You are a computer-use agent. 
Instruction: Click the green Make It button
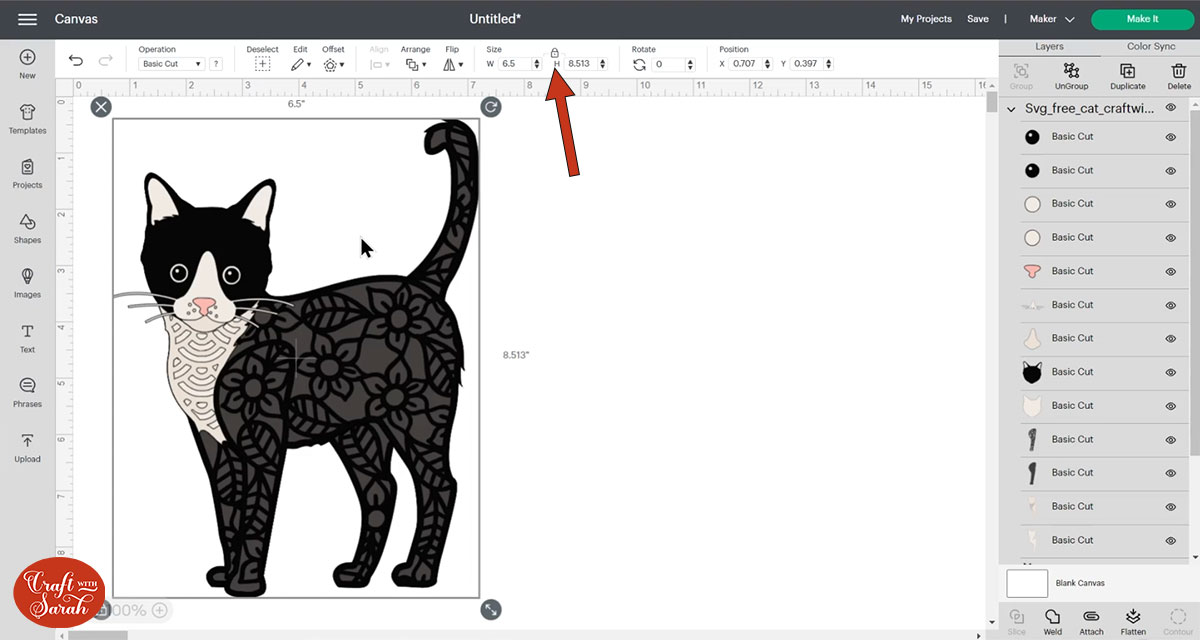[x=1142, y=19]
